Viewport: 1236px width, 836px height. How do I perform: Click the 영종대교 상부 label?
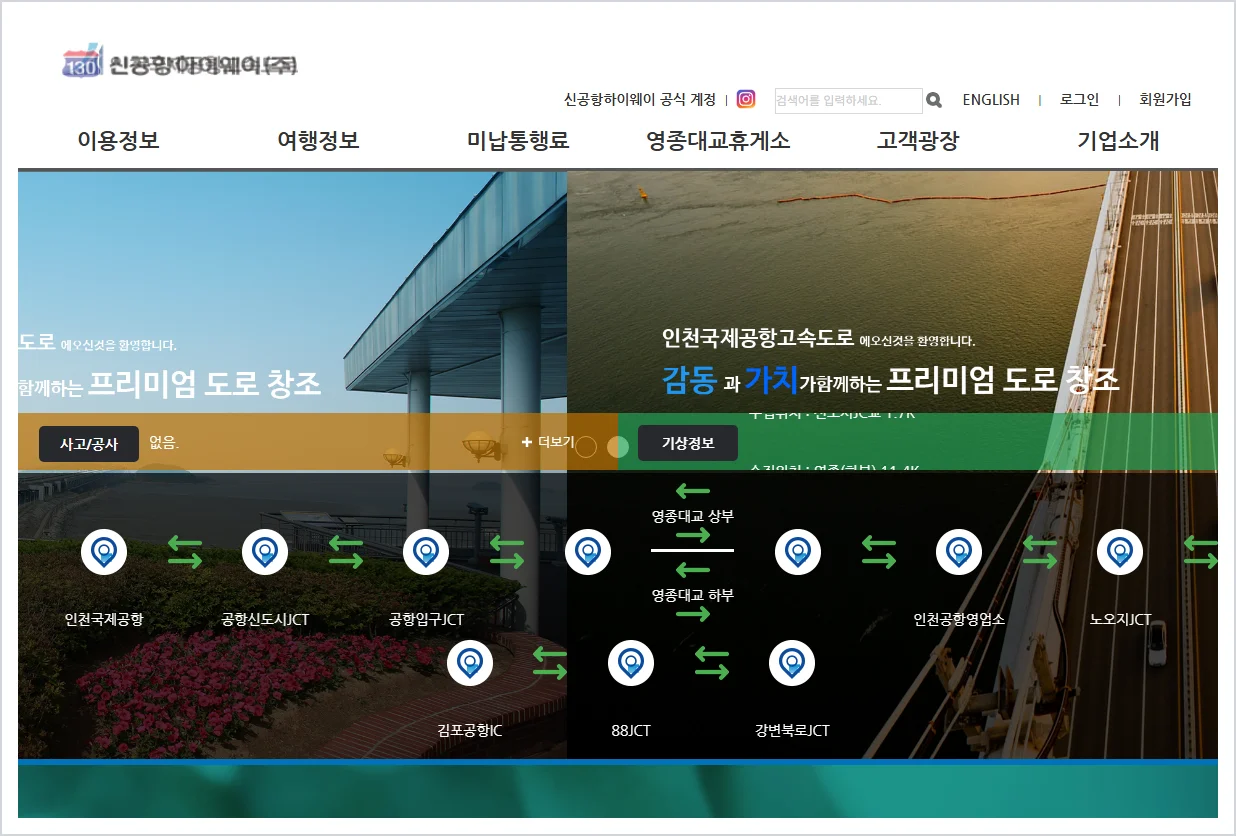pyautogui.click(x=692, y=517)
